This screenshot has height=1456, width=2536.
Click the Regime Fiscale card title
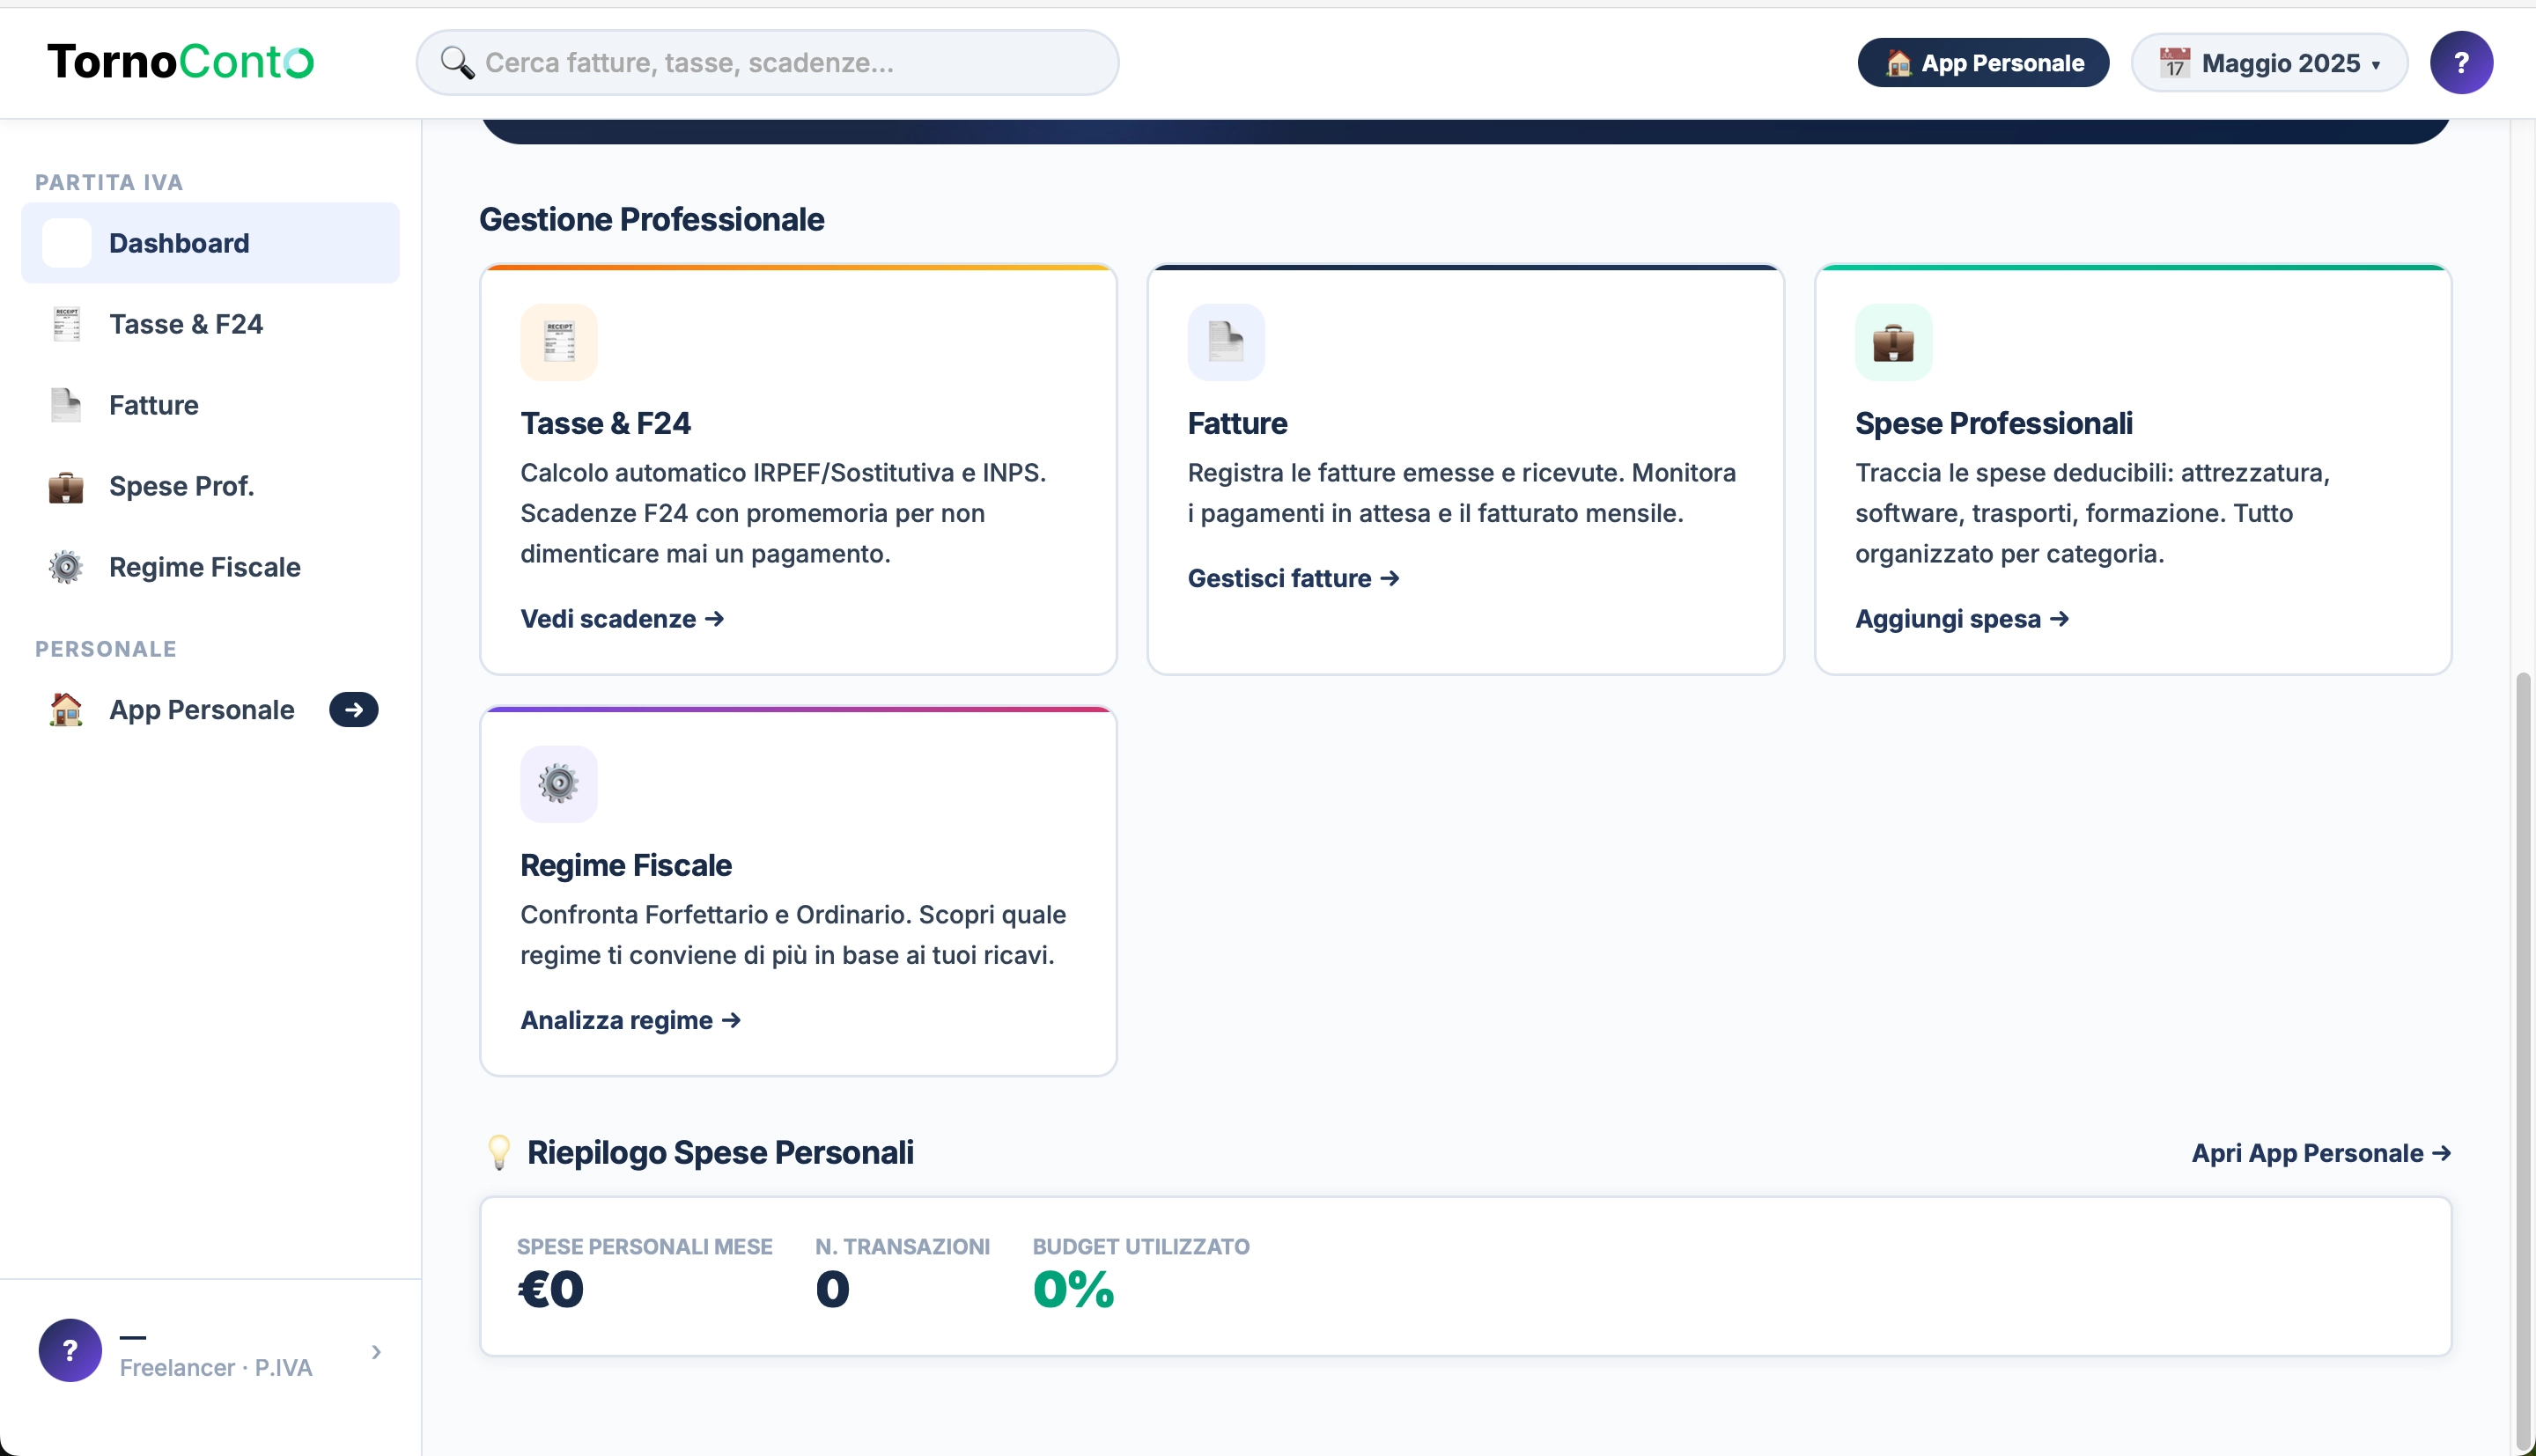tap(626, 865)
